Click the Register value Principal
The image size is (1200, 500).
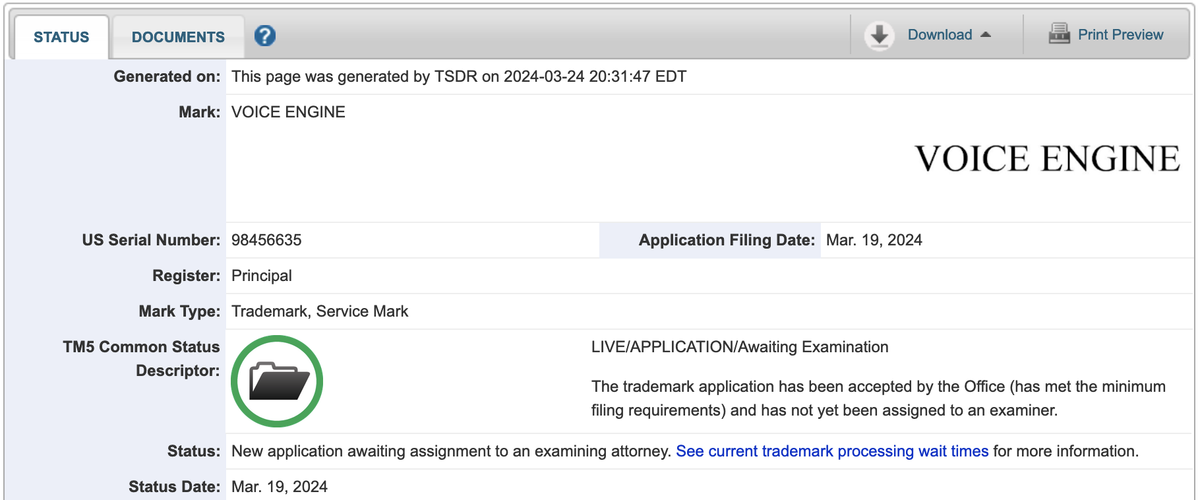click(x=262, y=275)
